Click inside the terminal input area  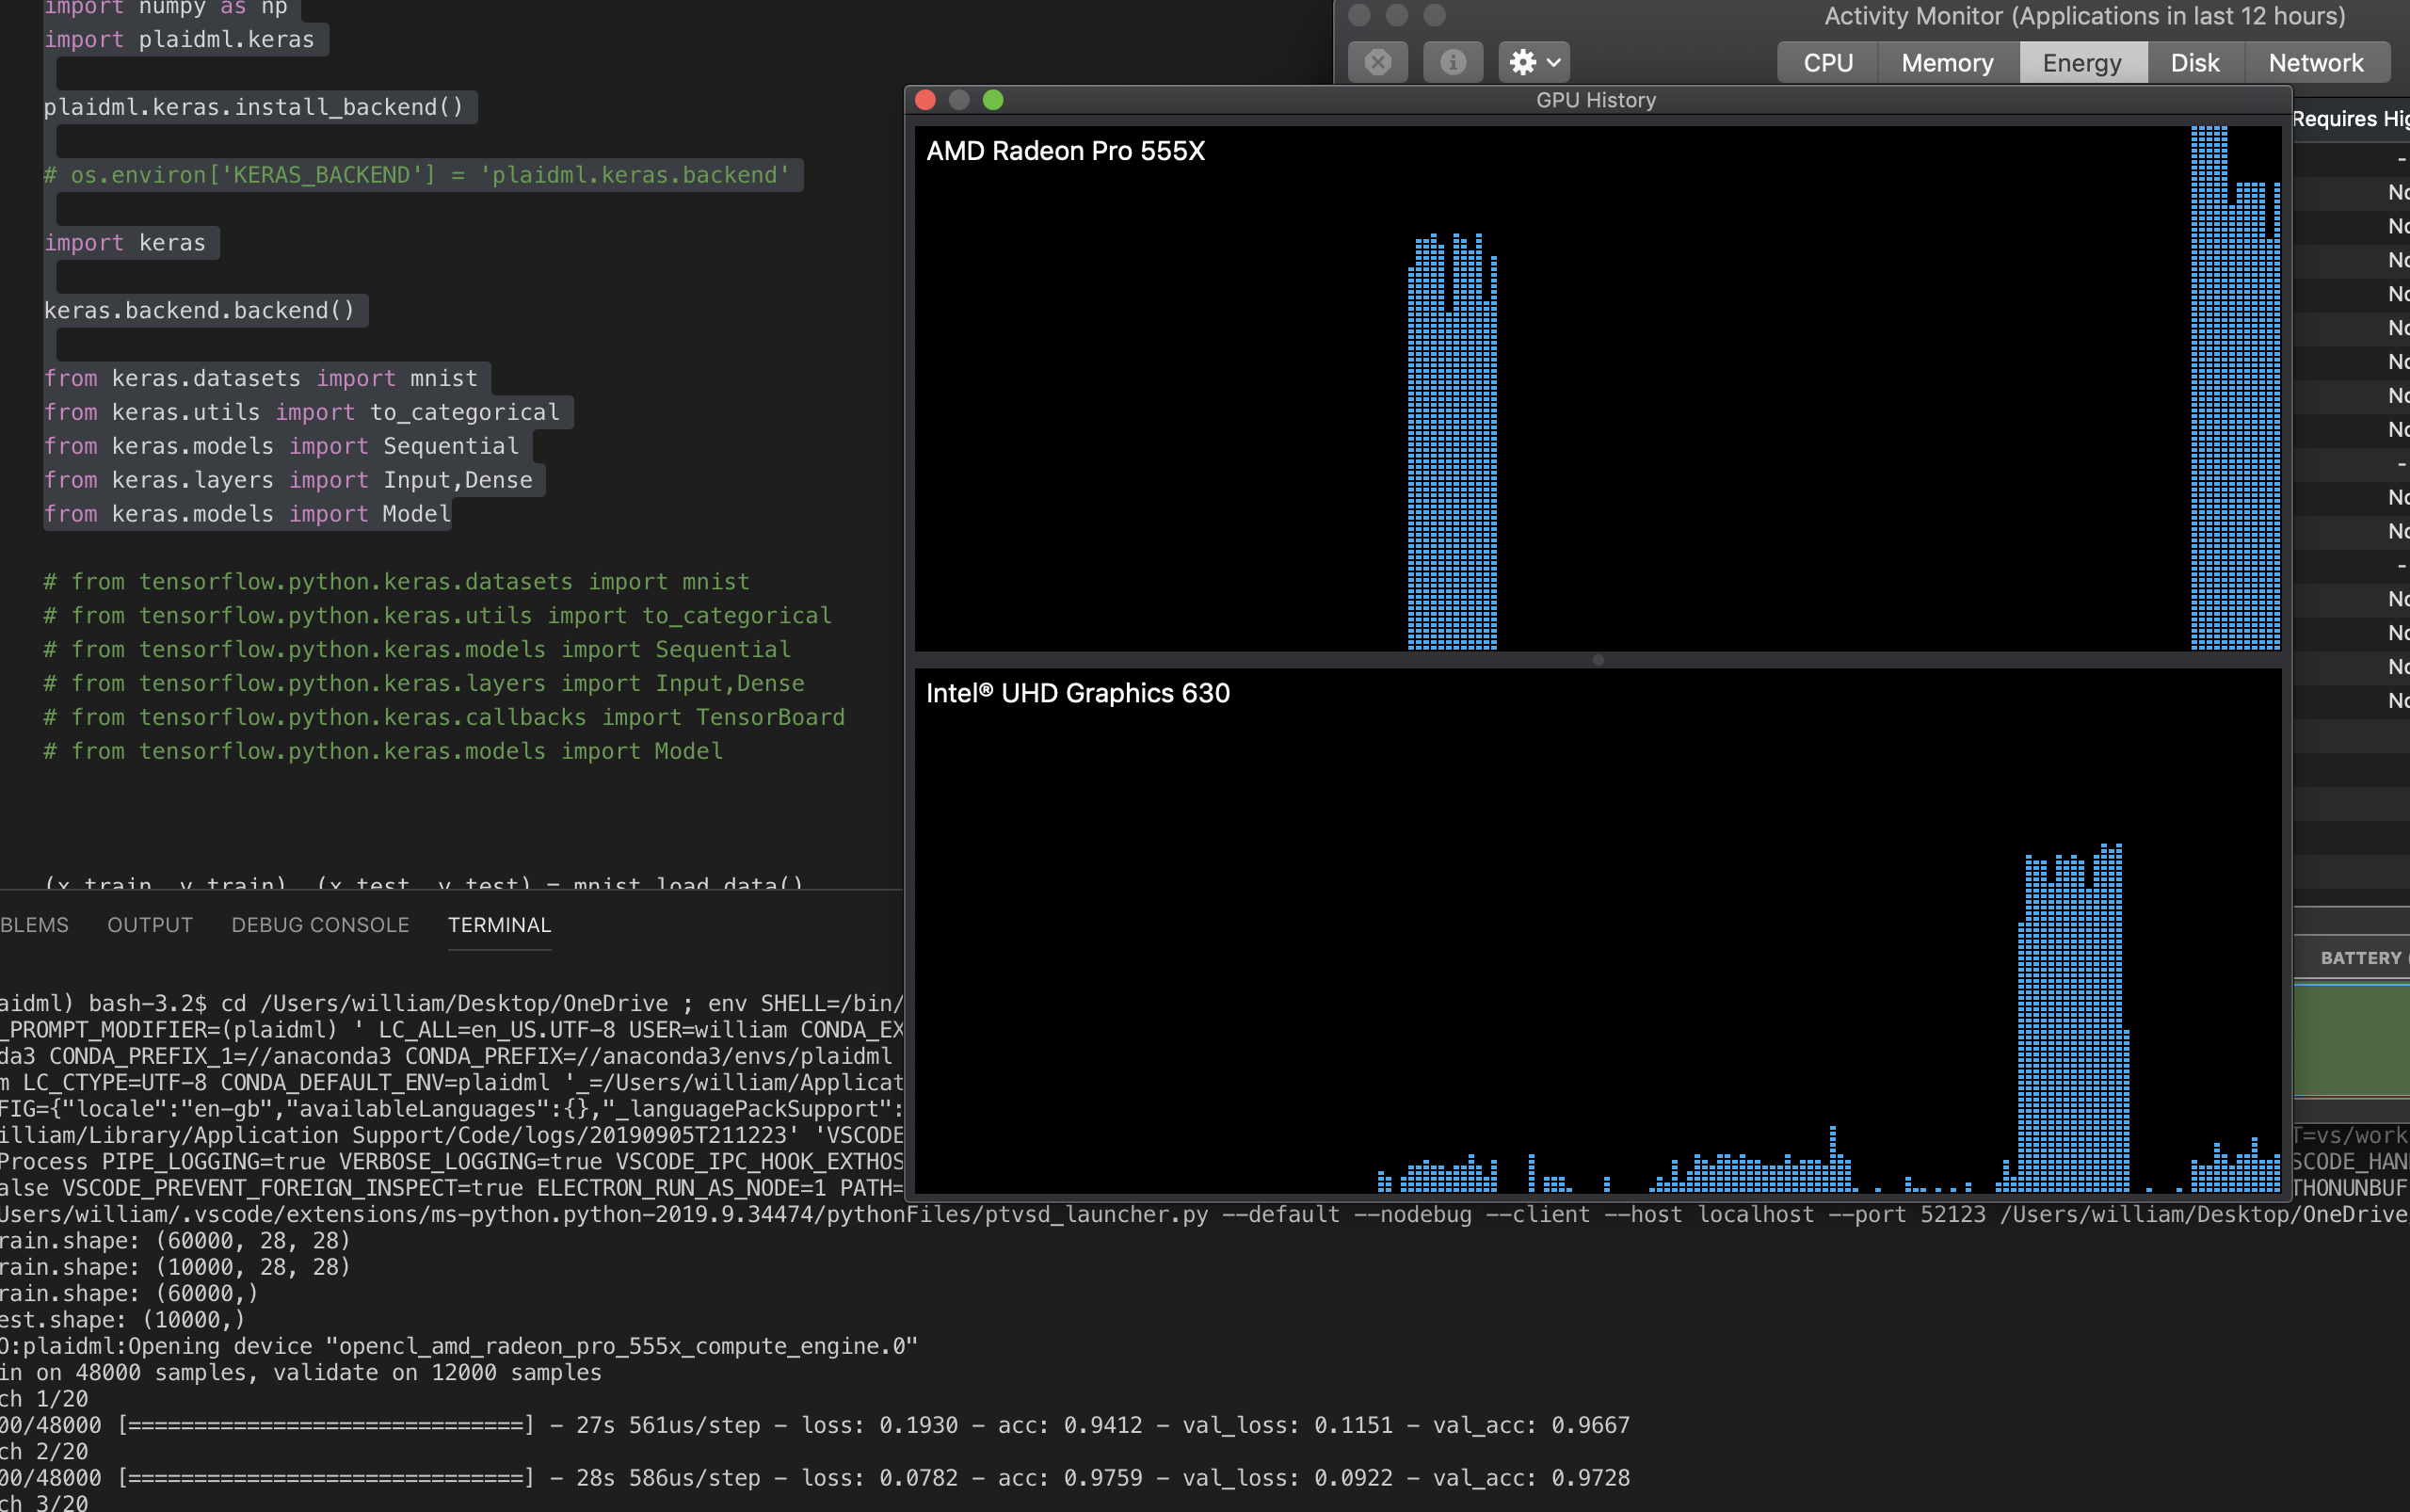pos(450,1300)
